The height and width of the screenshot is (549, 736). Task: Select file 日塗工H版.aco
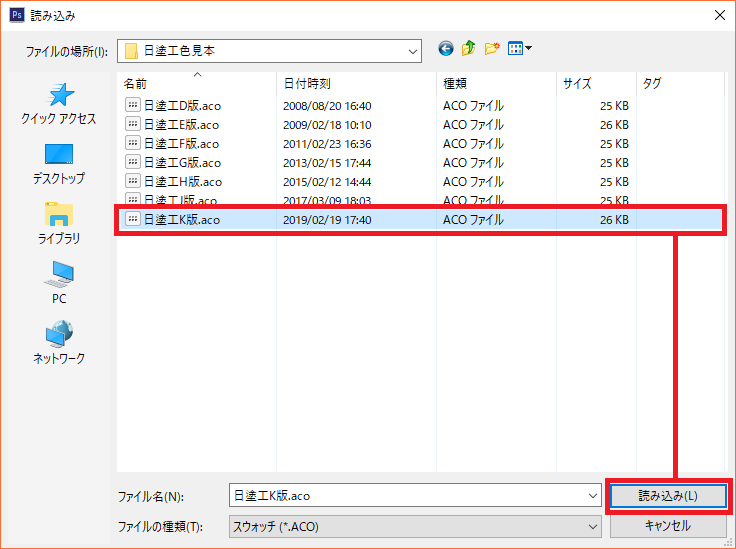[x=183, y=182]
